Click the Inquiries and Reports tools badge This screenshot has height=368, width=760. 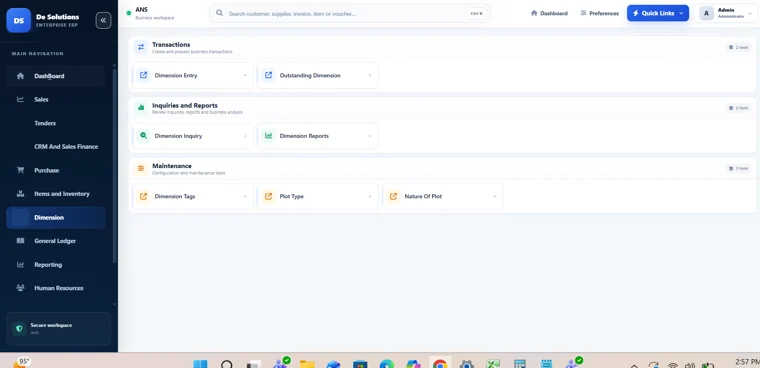738,108
